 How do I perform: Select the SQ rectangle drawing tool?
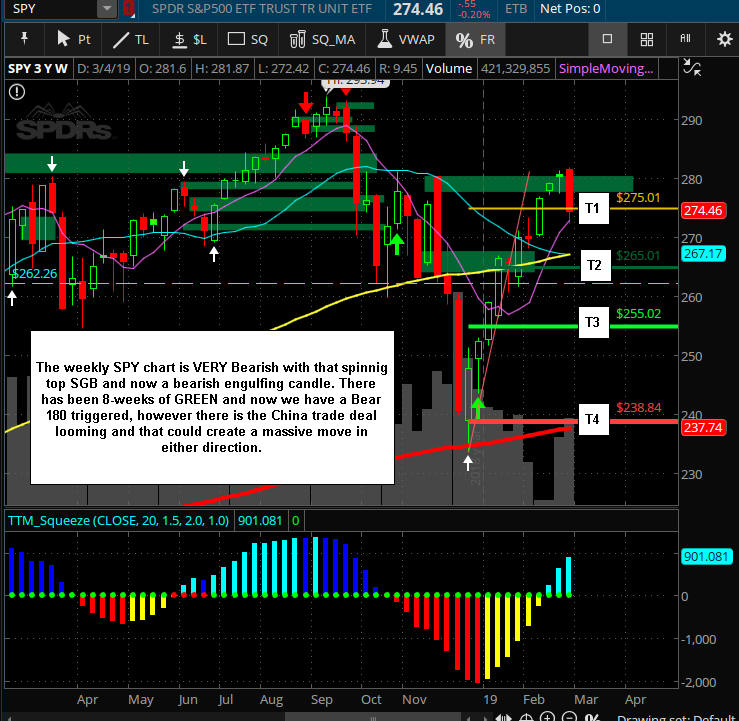click(x=247, y=40)
